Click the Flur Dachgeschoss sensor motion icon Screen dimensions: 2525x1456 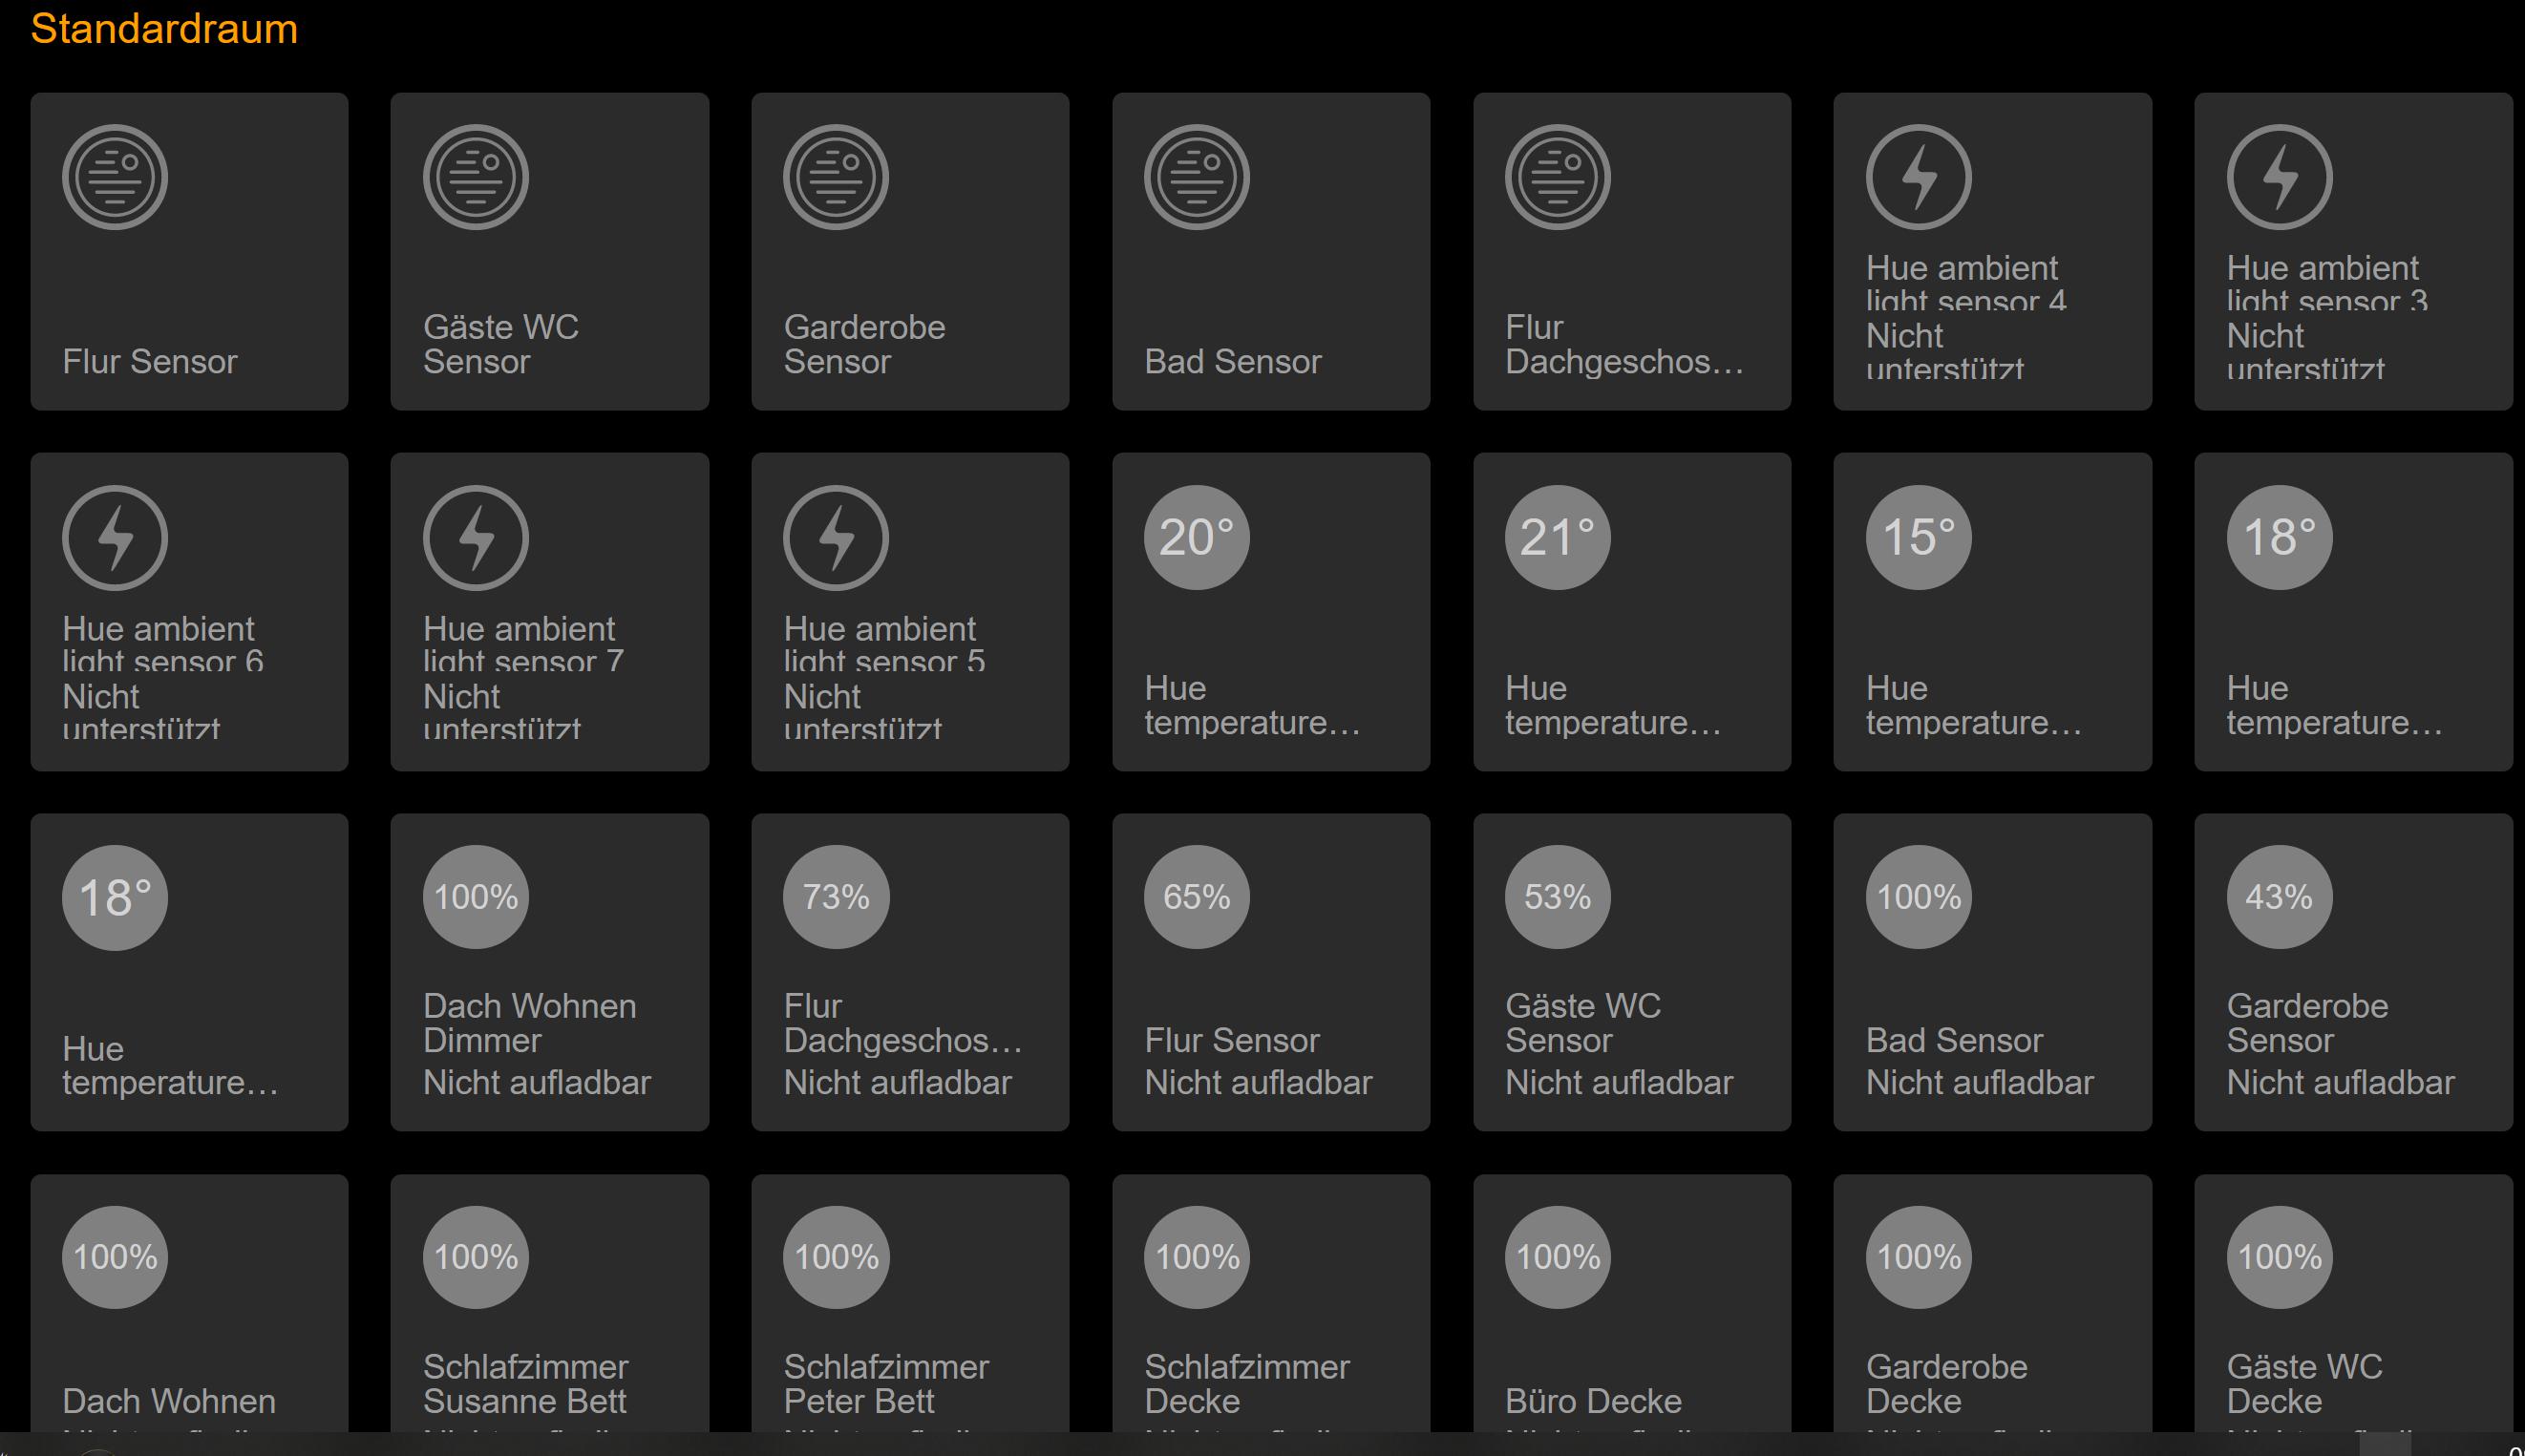click(1557, 177)
